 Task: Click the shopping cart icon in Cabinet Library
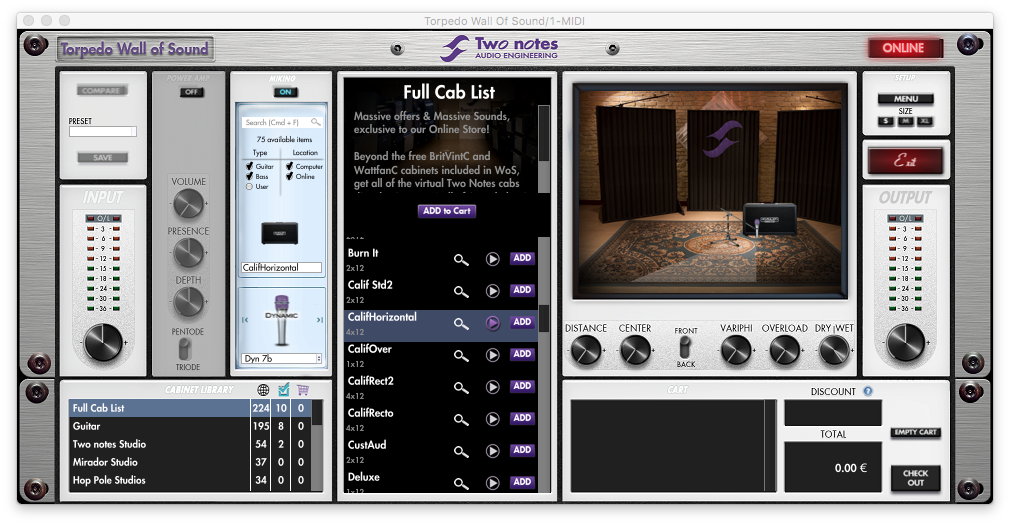pos(303,390)
